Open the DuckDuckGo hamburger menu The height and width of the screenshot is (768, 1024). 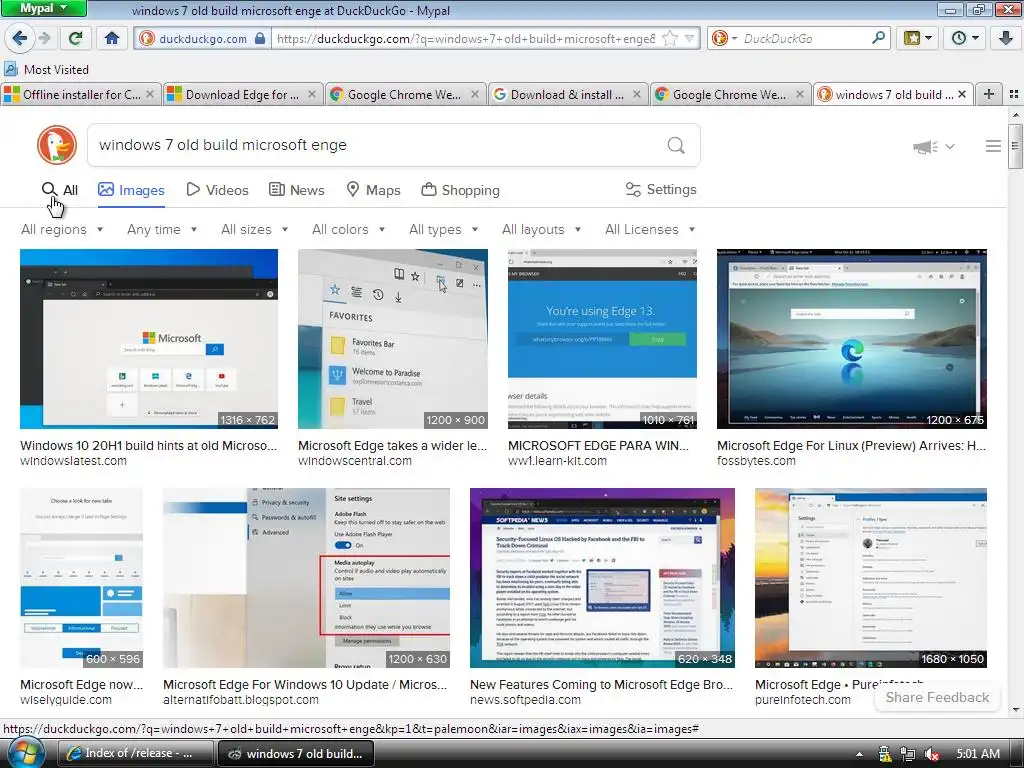pyautogui.click(x=993, y=146)
